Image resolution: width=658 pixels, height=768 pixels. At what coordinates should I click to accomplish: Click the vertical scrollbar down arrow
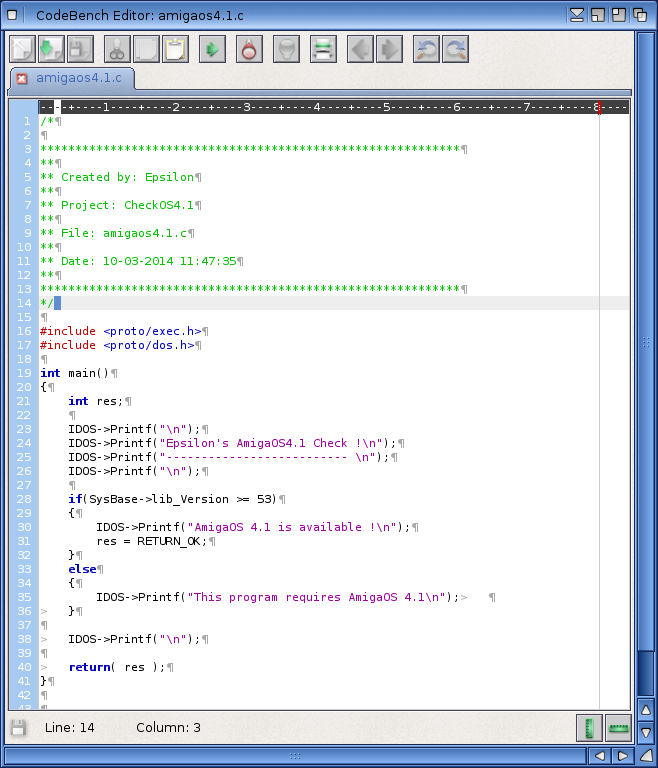[x=646, y=732]
